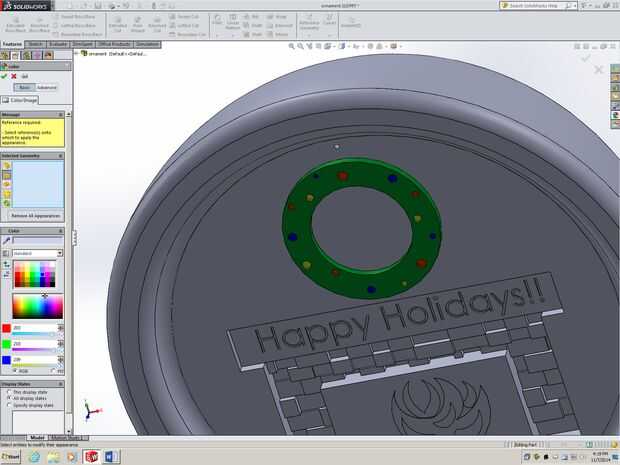This screenshot has height=465, width=620.
Task: Open SolidWorks Resources in the task pane
Action: (x=615, y=68)
